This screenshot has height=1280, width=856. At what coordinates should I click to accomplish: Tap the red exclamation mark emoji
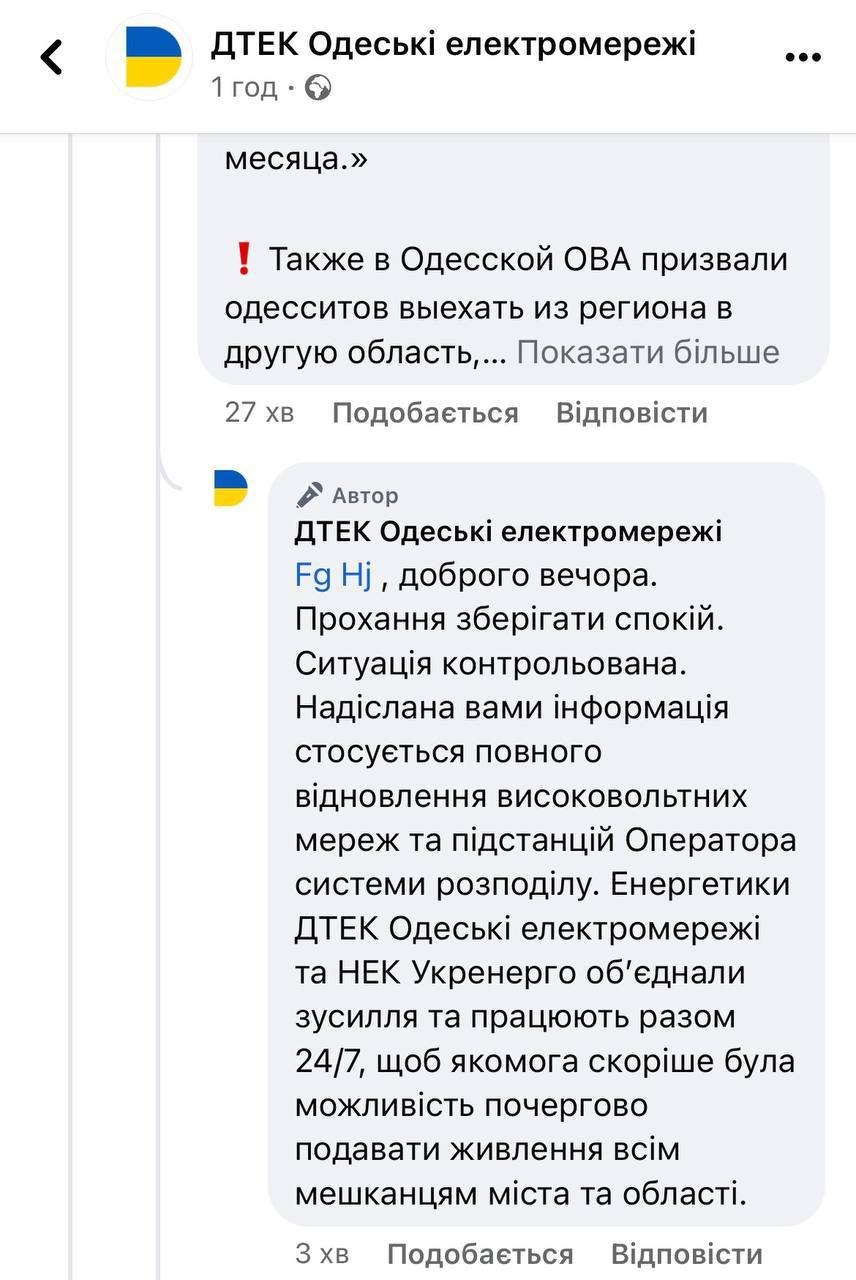(x=241, y=261)
